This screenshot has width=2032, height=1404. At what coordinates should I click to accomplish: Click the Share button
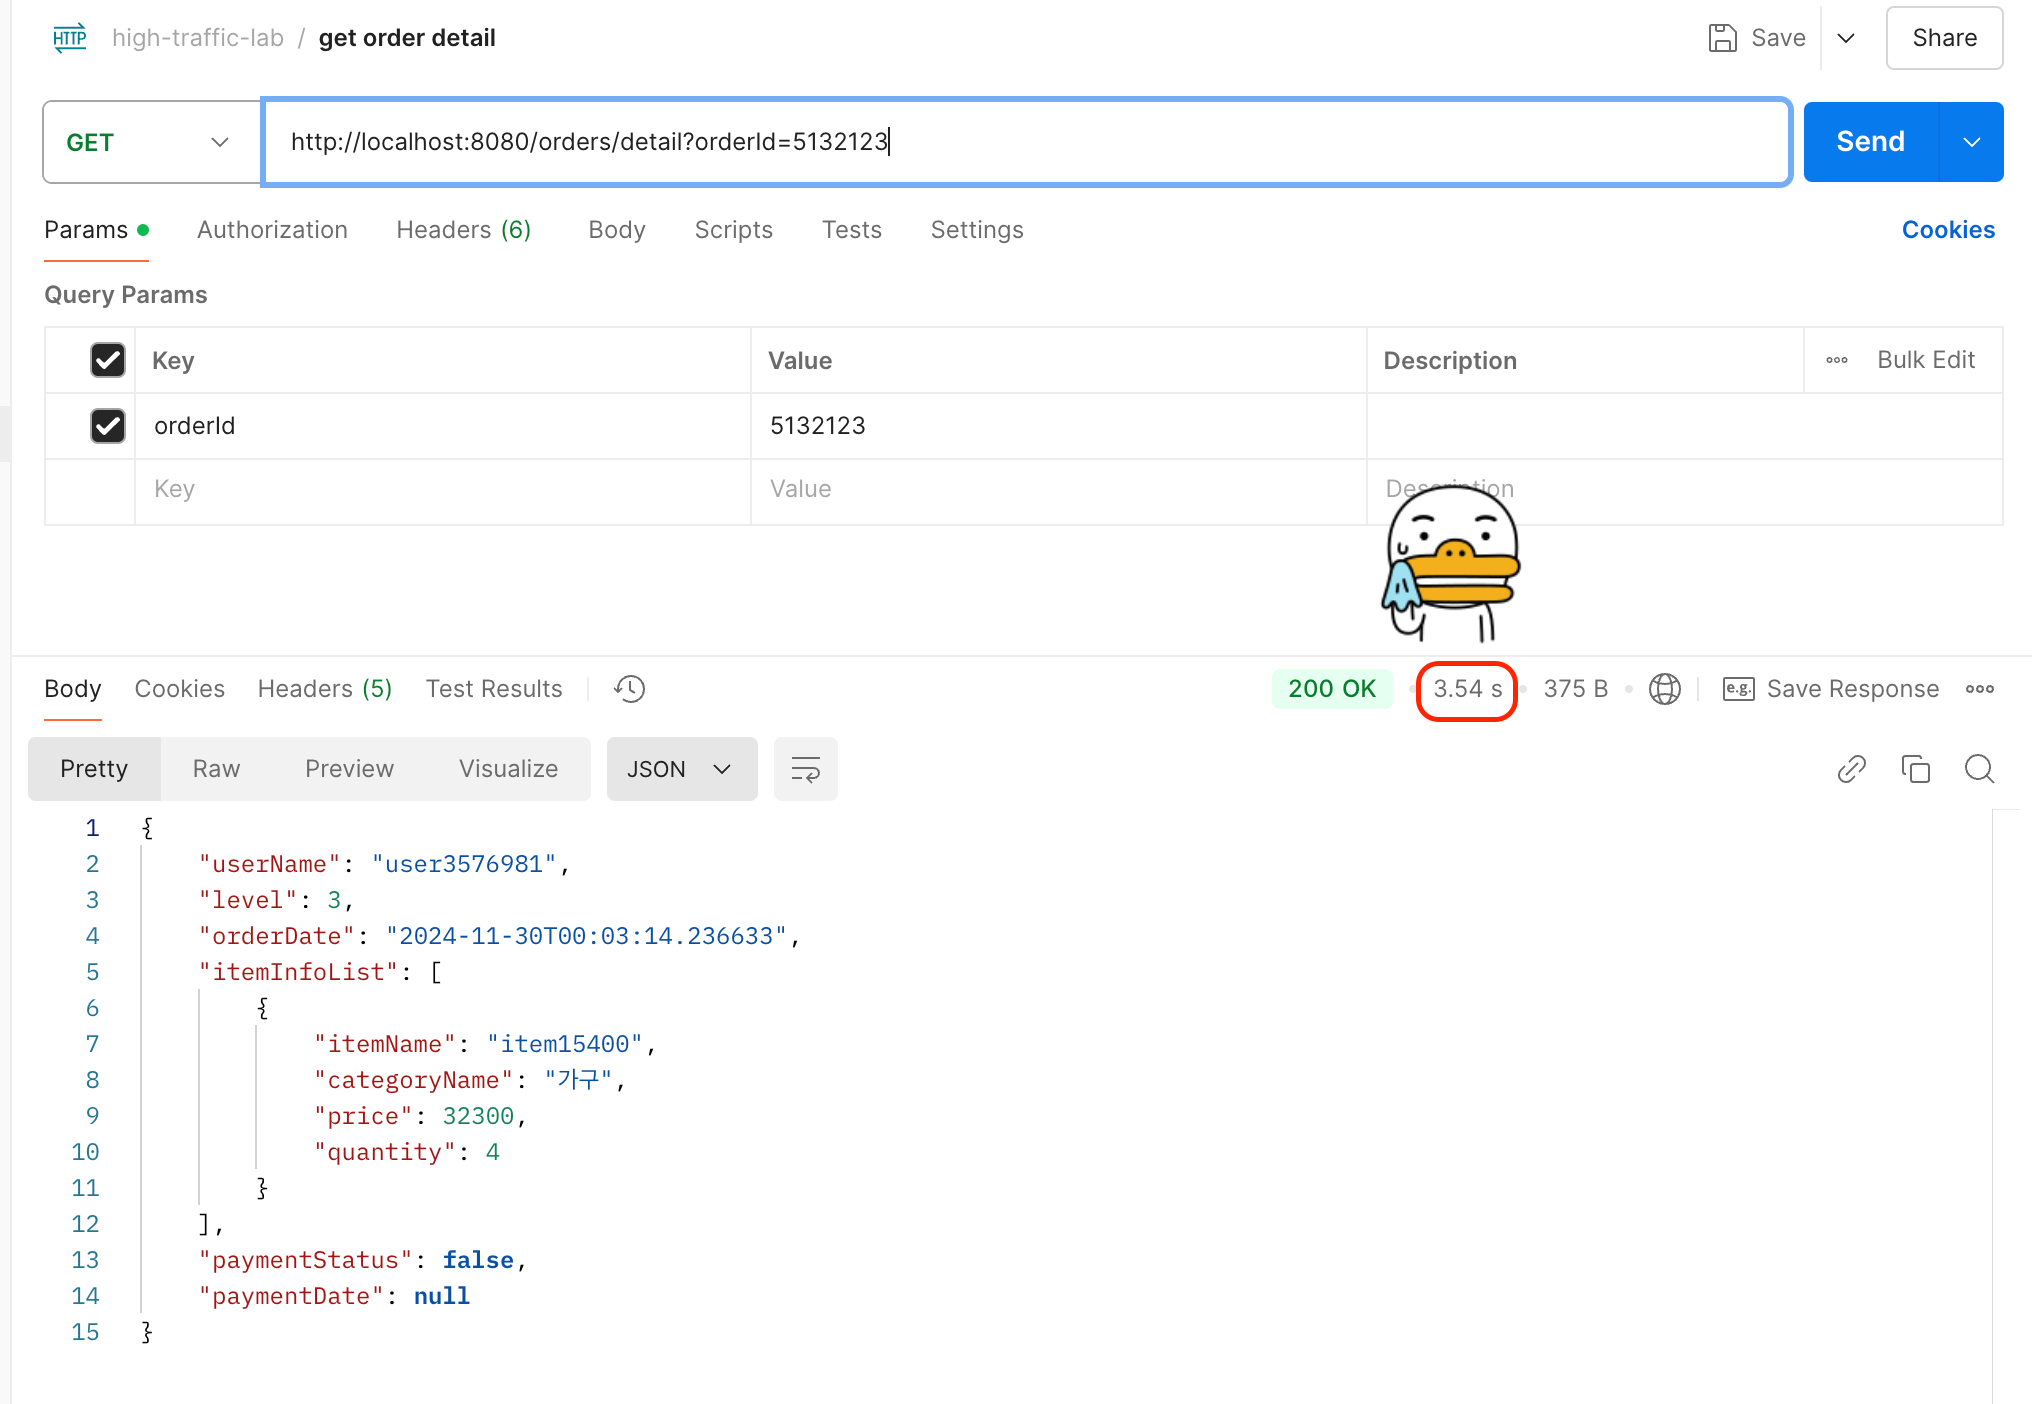pos(1943,38)
